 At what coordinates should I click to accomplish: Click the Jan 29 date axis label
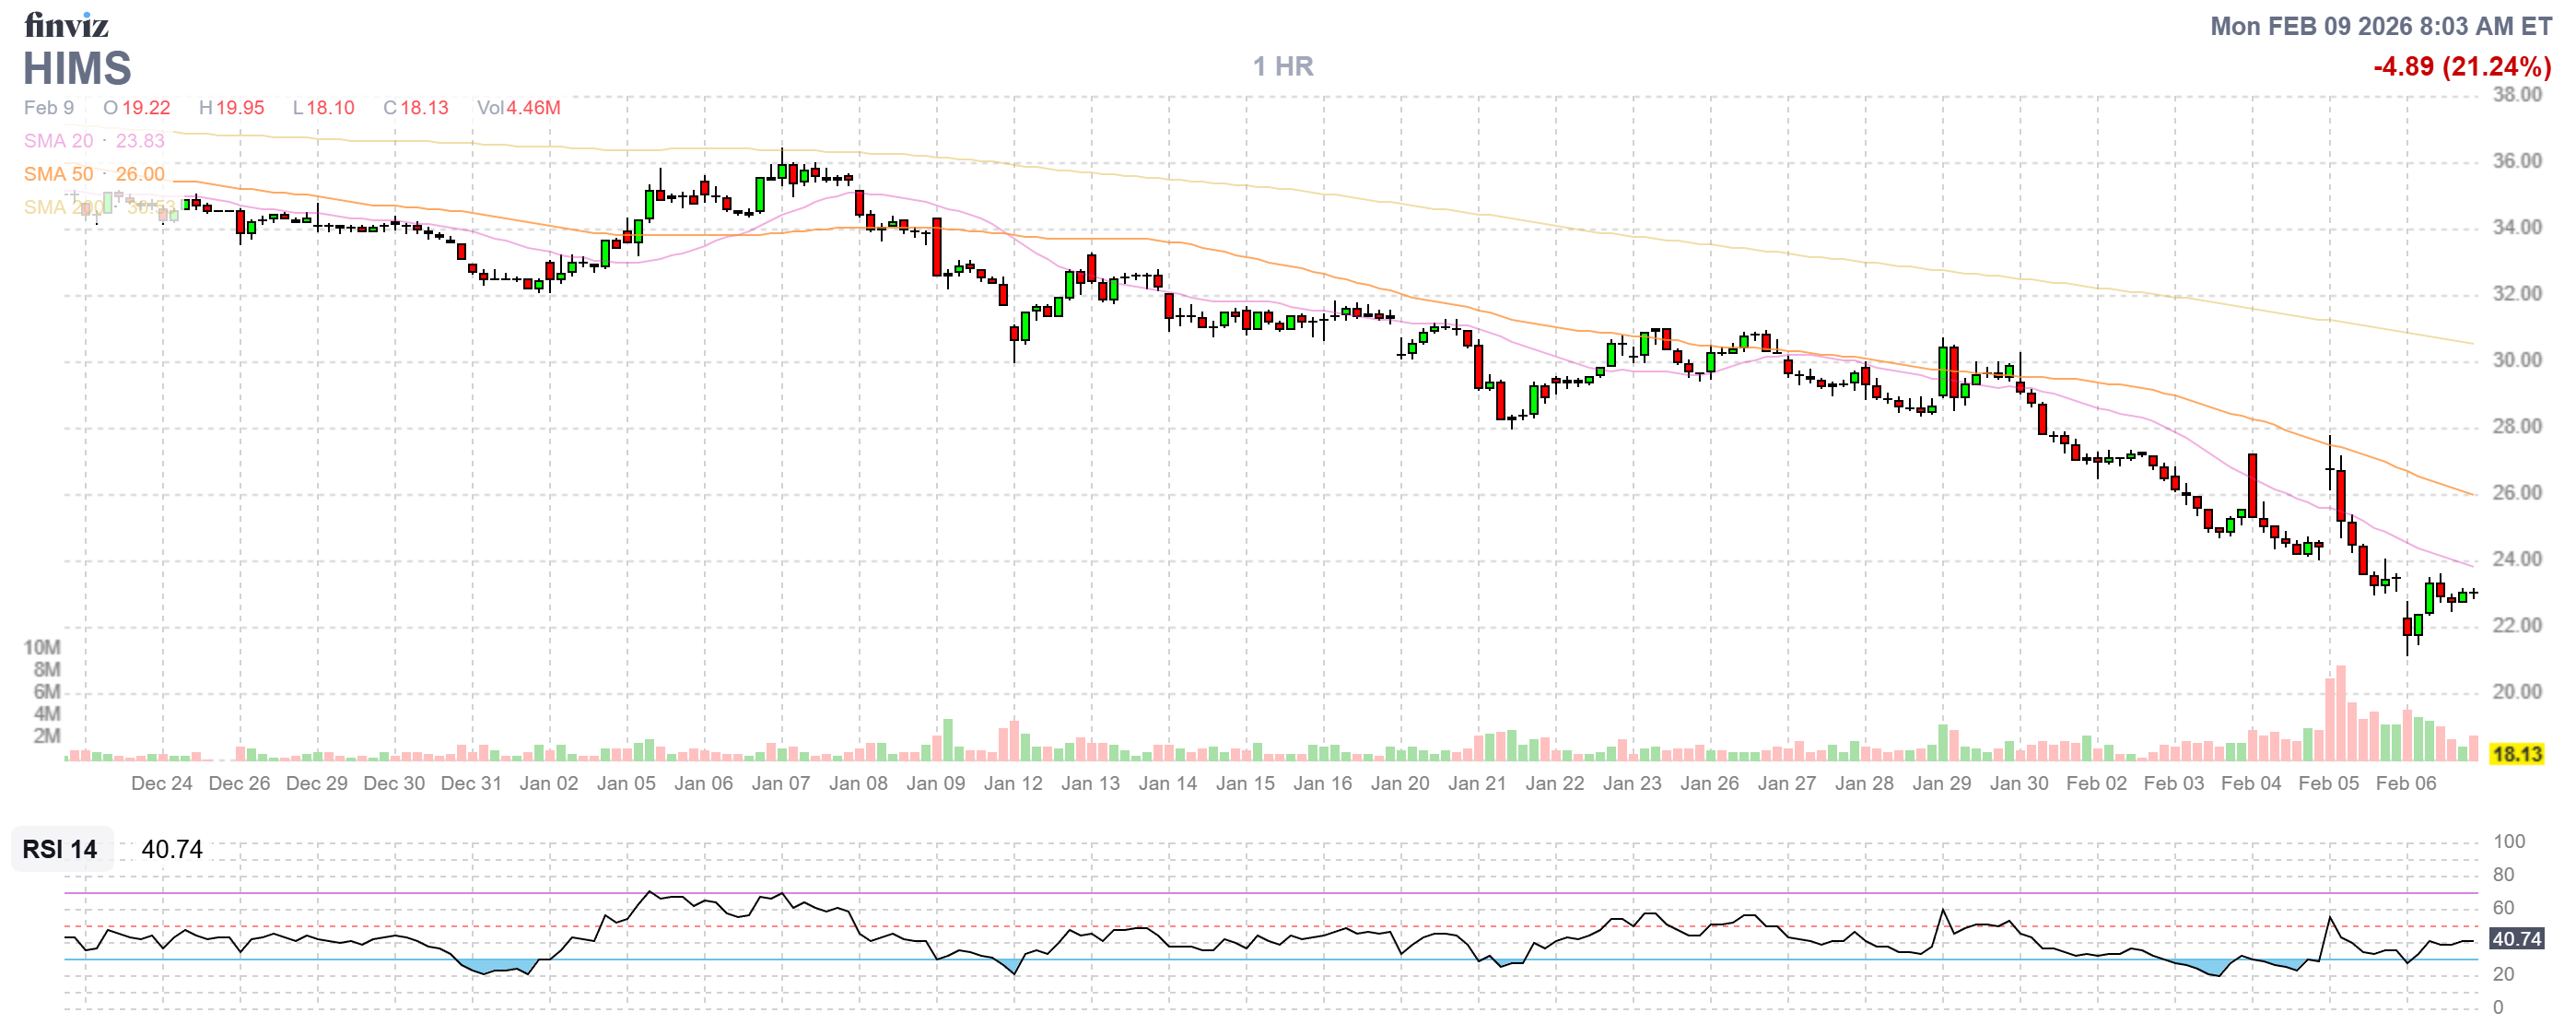pyautogui.click(x=1941, y=783)
